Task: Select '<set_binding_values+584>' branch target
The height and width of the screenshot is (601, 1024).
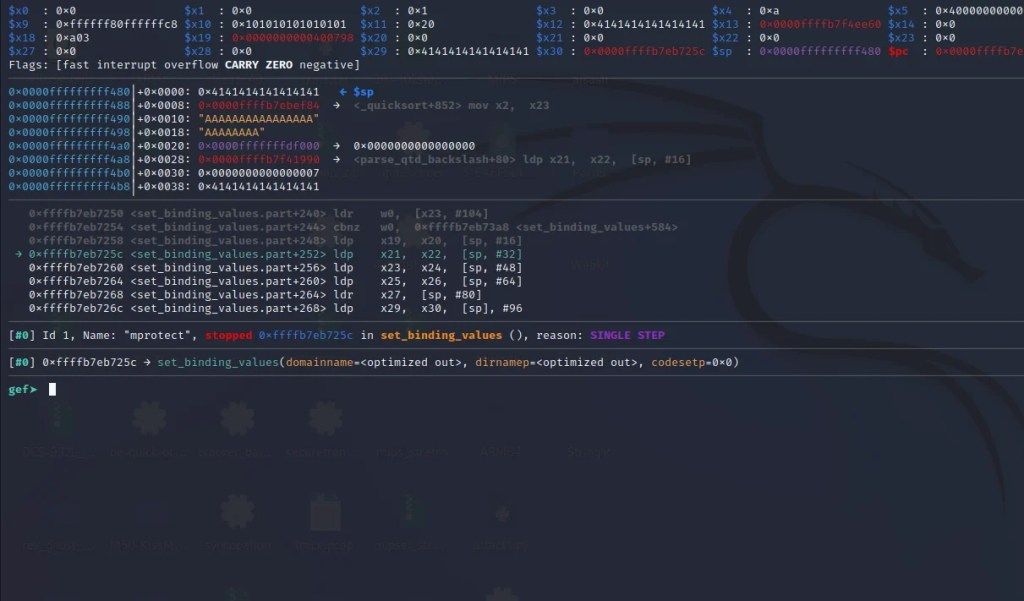Action: pos(597,227)
